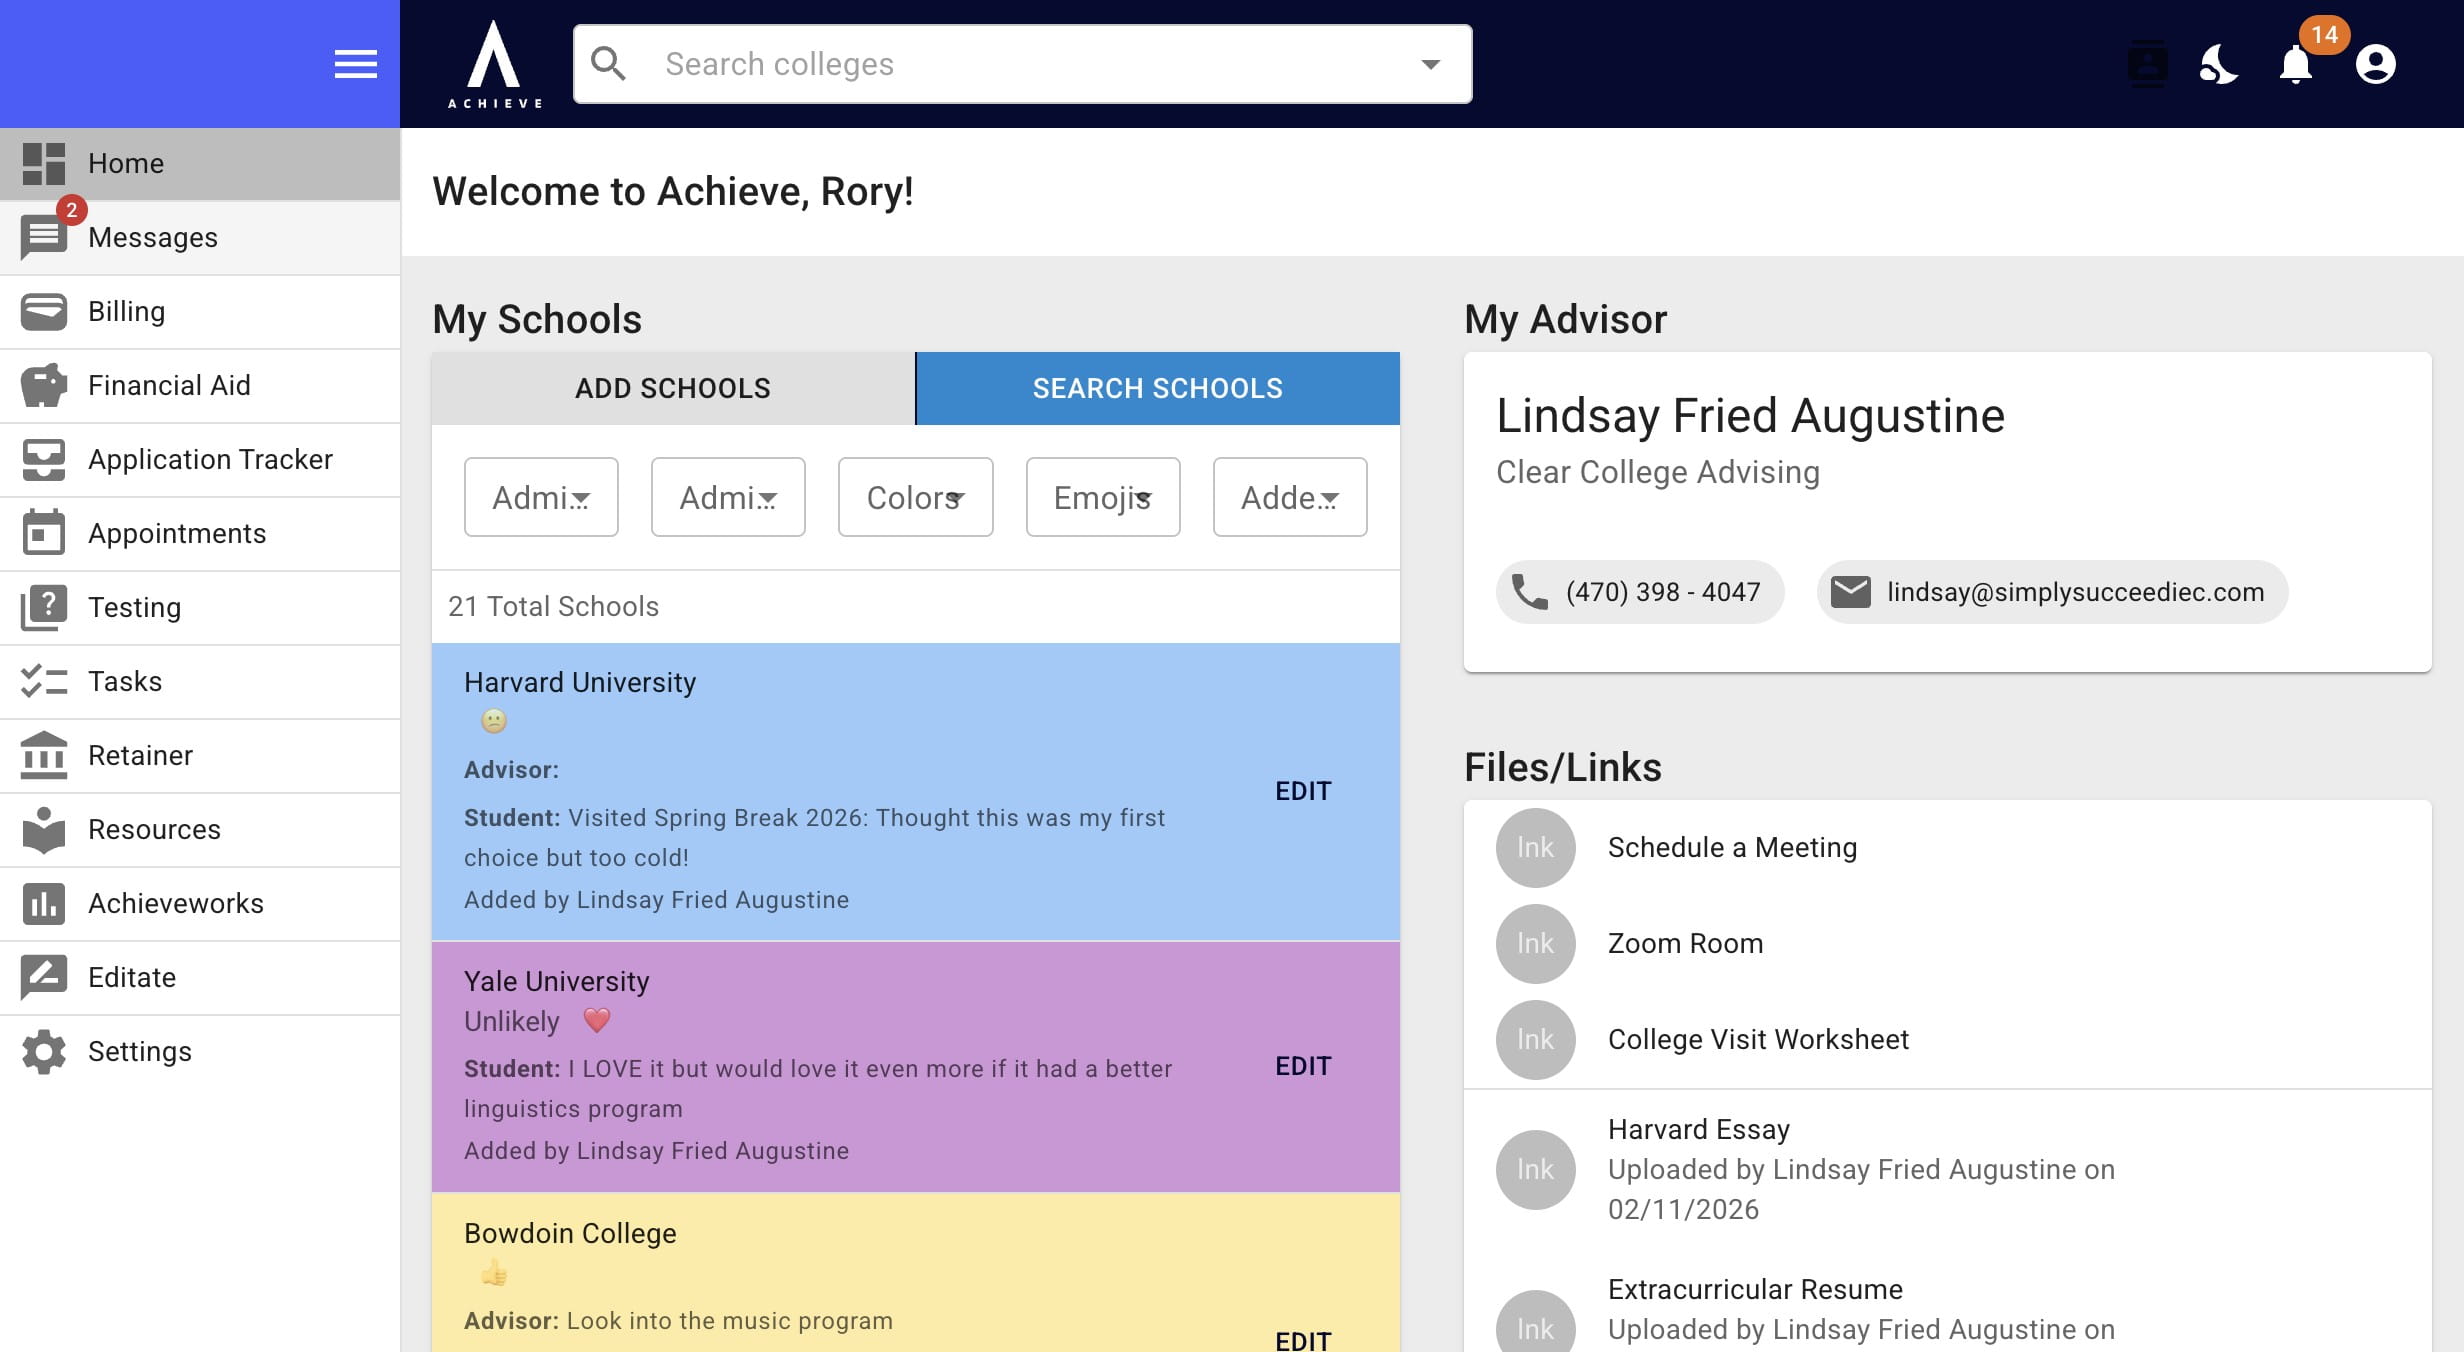
Task: Edit the Harvard University entry
Action: [1303, 791]
